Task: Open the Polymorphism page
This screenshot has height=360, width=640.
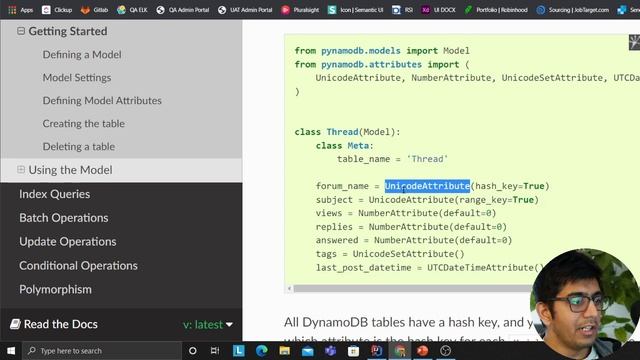Action: pos(56,289)
